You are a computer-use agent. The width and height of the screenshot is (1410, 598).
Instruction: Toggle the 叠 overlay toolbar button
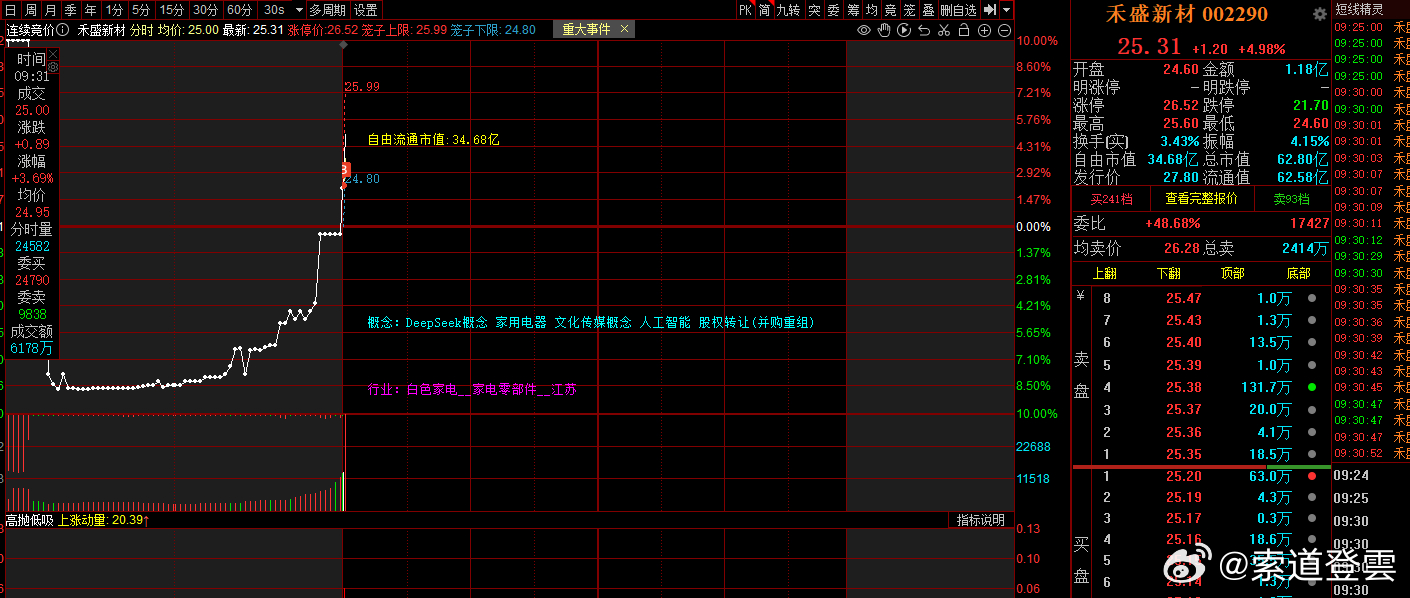point(928,10)
